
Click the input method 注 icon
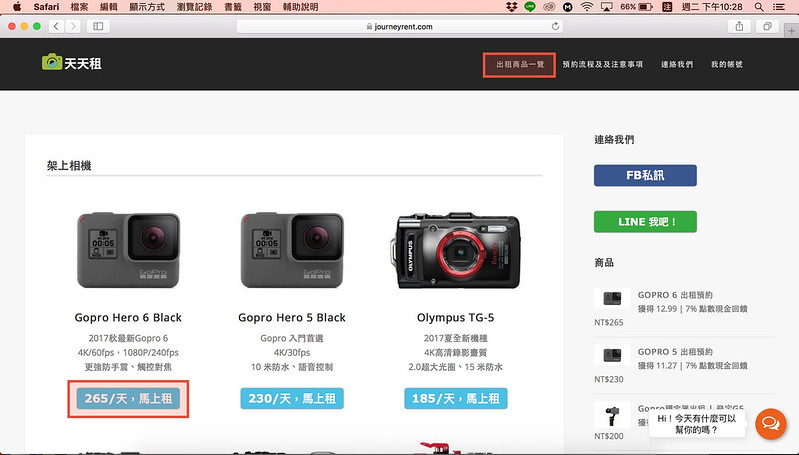coord(667,7)
